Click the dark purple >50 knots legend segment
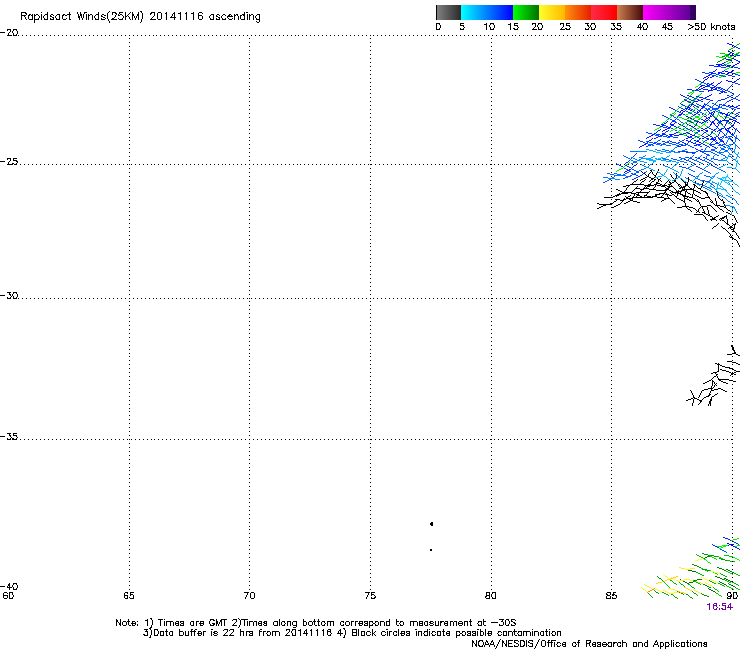 tap(693, 12)
